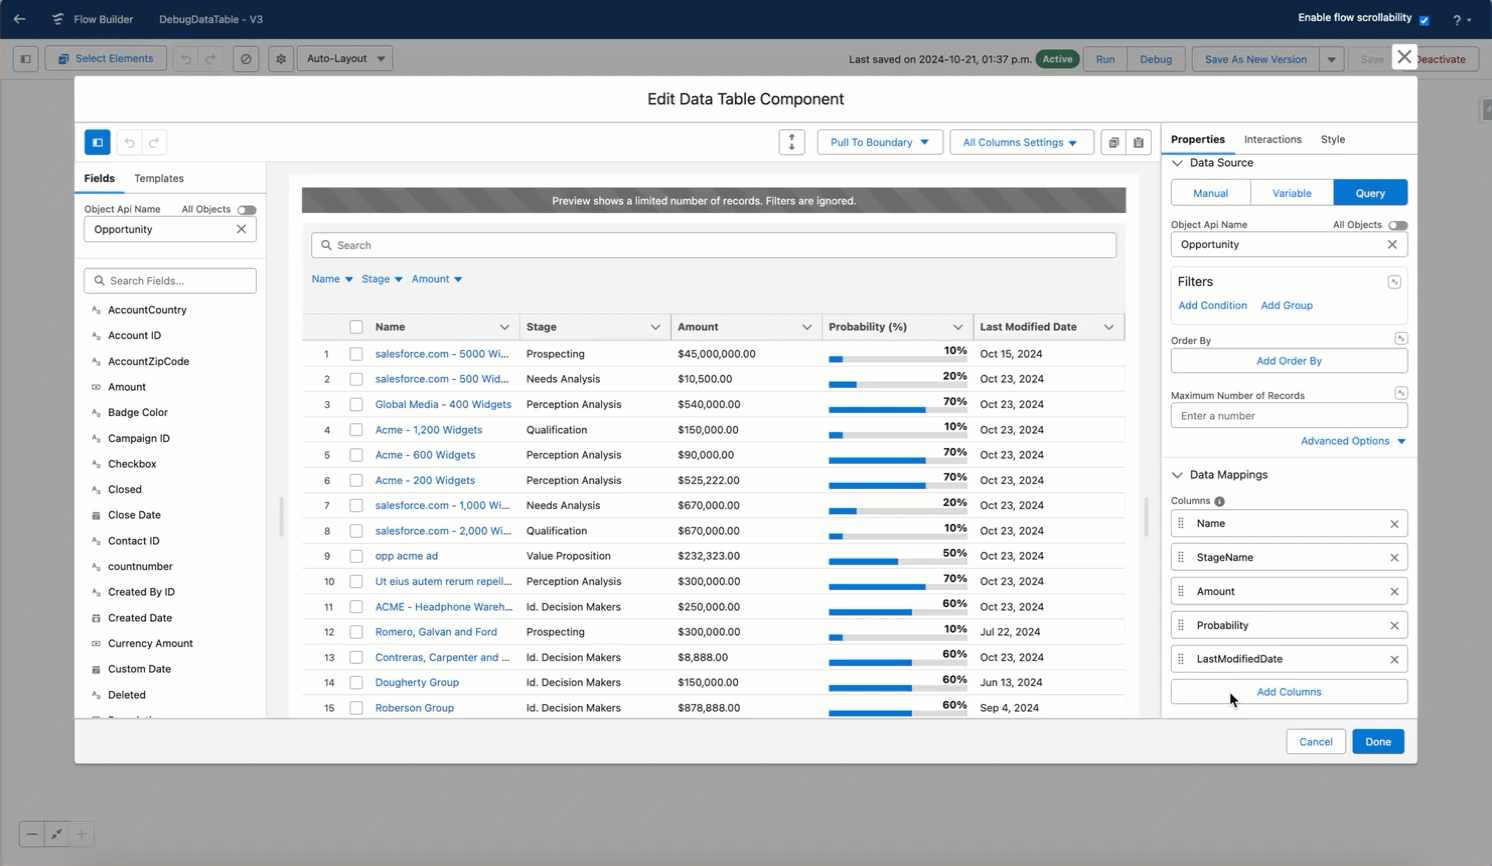Open All Columns Settings dropdown

coord(1020,142)
